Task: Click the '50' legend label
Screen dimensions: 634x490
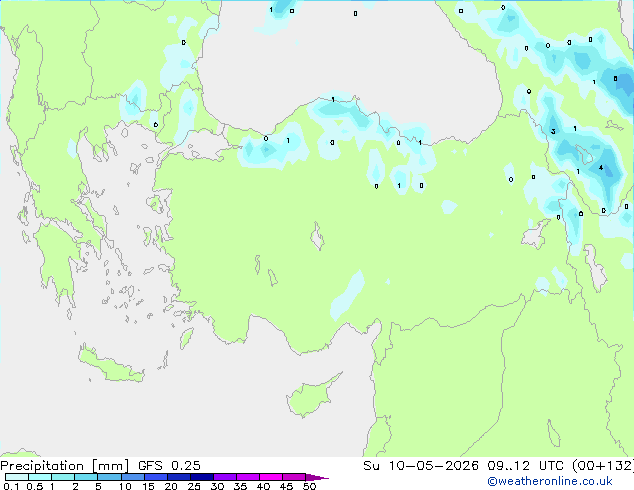Action: 309,486
